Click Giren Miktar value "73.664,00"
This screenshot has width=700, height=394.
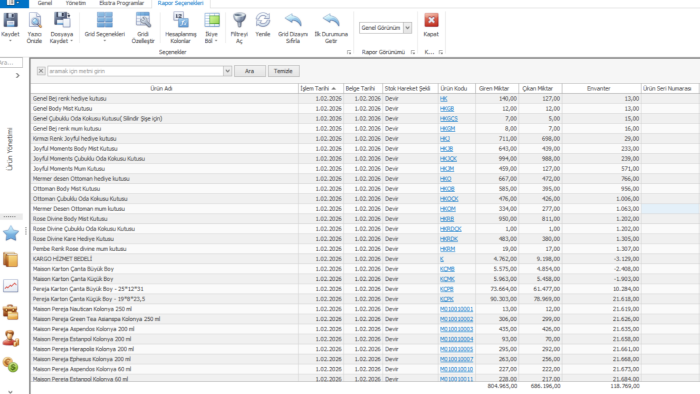(504, 289)
